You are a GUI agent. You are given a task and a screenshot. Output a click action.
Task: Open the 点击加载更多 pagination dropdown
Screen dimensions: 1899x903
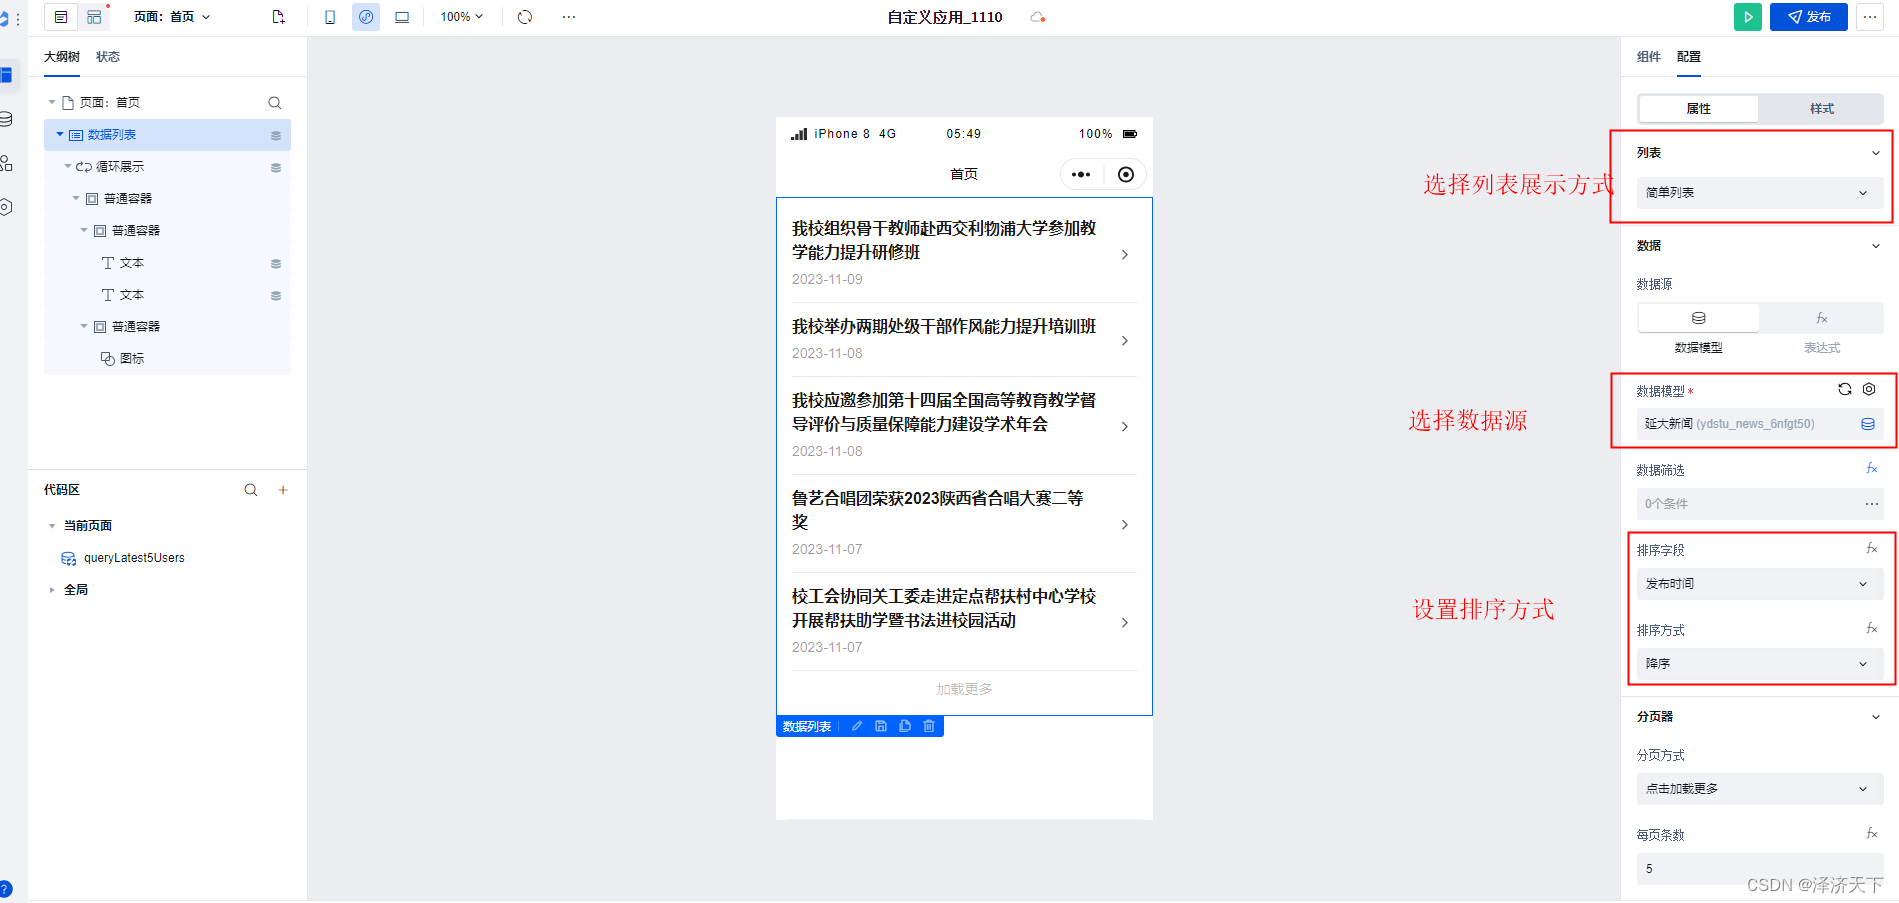pyautogui.click(x=1759, y=789)
